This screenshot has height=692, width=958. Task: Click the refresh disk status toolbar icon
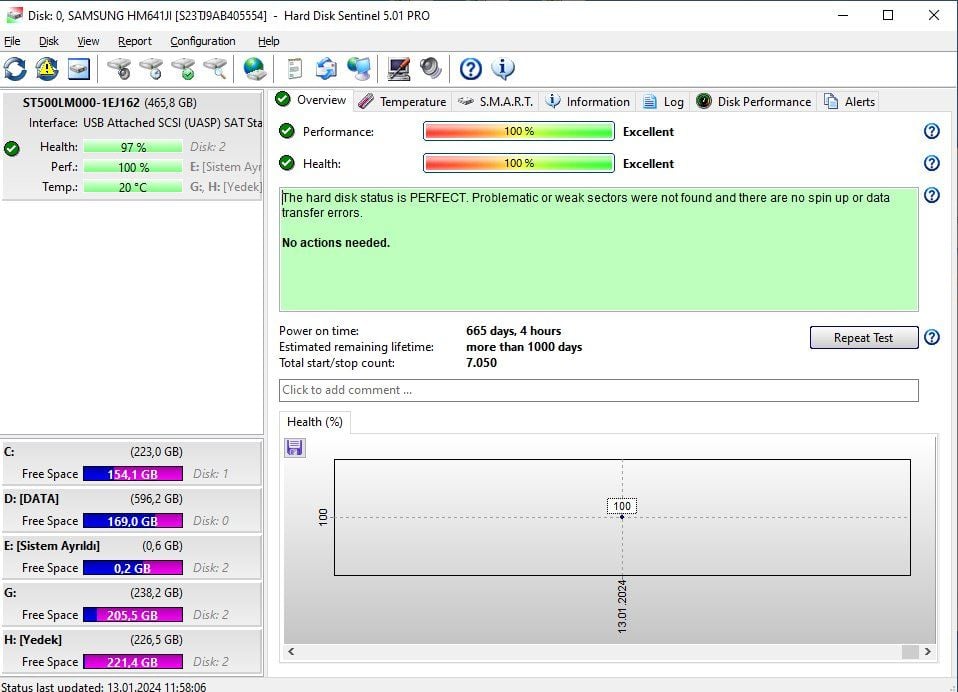16,69
